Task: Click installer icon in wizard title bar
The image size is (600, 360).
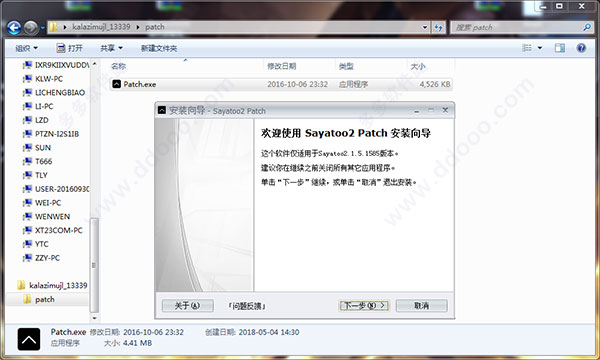Action: [162, 111]
